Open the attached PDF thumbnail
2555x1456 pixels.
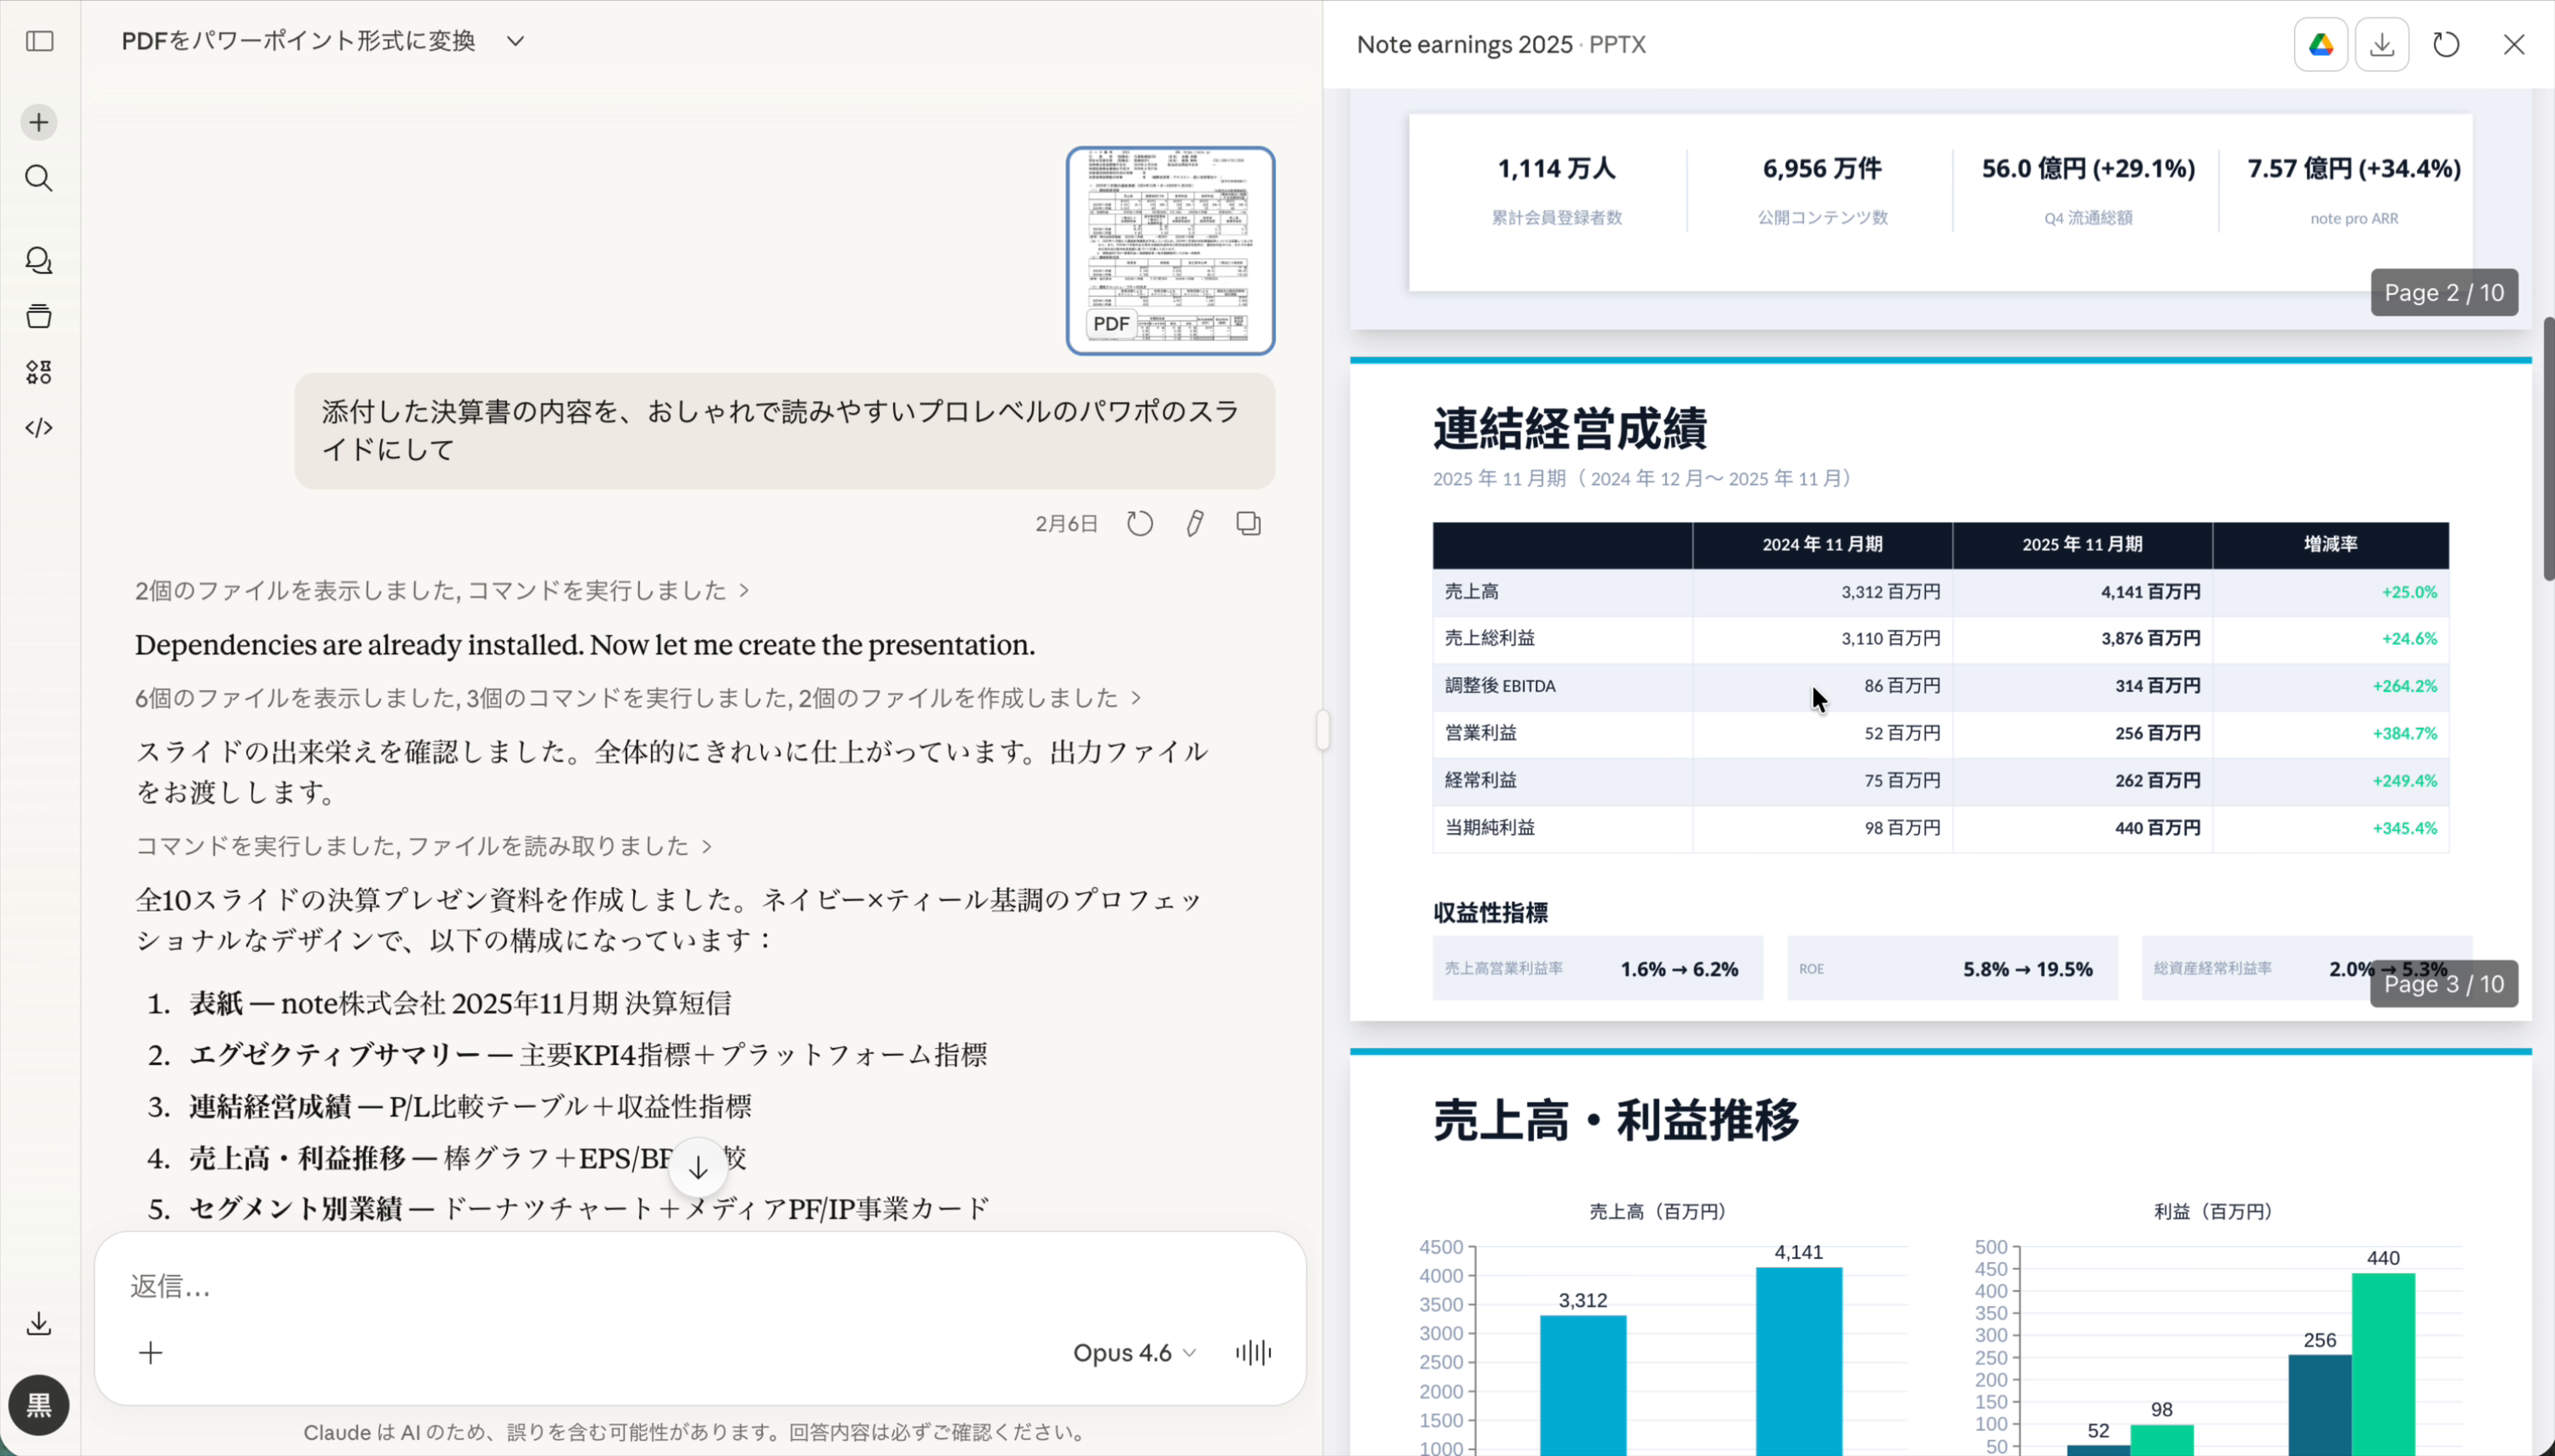click(x=1170, y=249)
